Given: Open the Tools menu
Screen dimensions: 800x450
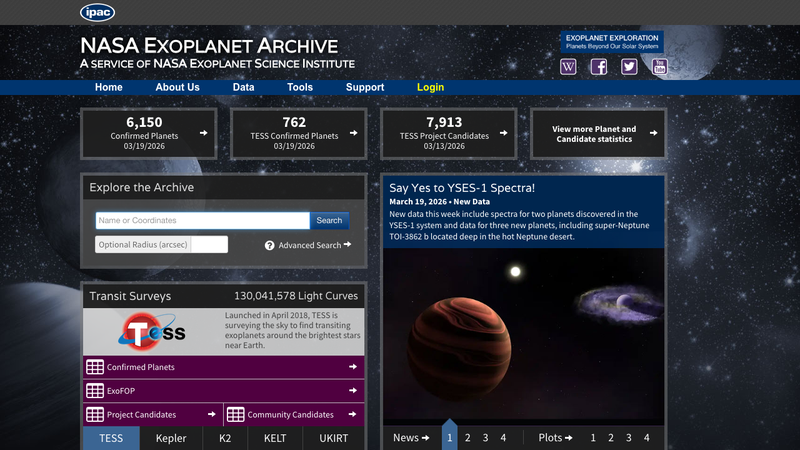Looking at the screenshot, I should tap(300, 87).
